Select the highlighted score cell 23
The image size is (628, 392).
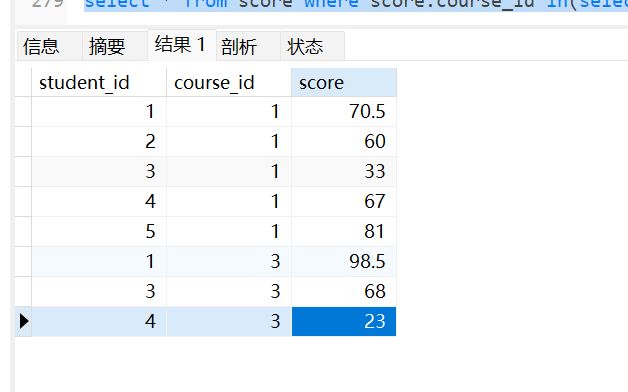coord(344,322)
